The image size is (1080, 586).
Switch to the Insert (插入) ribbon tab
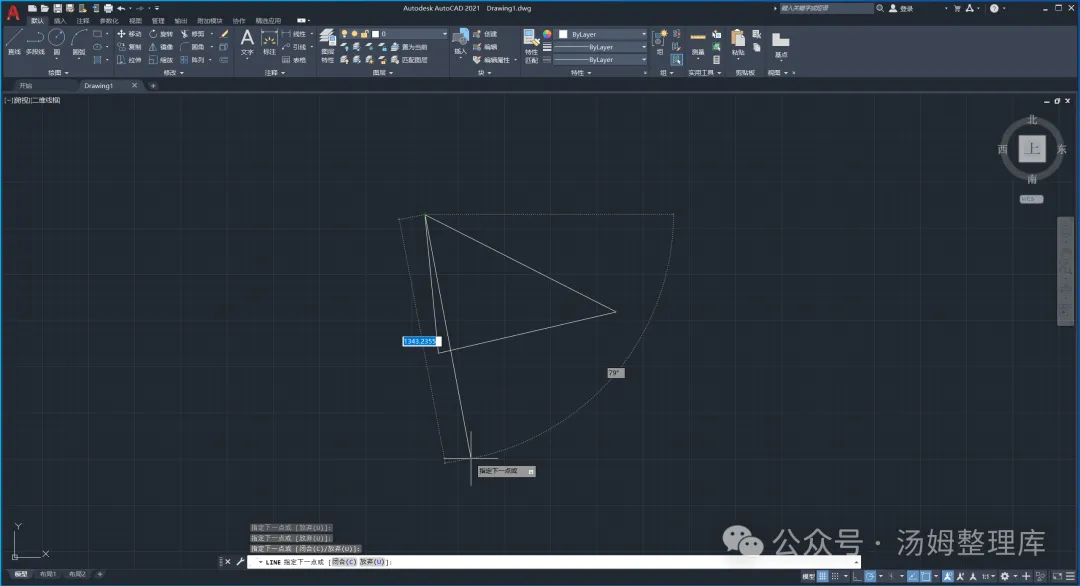(59, 21)
